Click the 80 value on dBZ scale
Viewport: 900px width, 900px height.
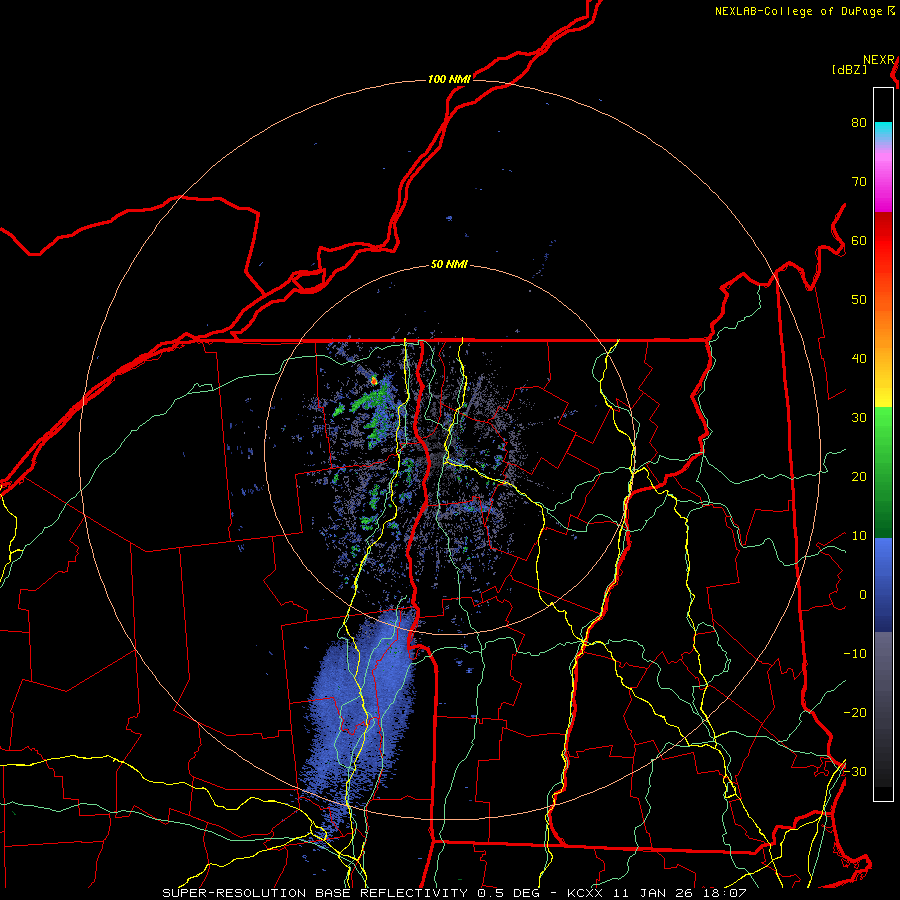[x=859, y=122]
